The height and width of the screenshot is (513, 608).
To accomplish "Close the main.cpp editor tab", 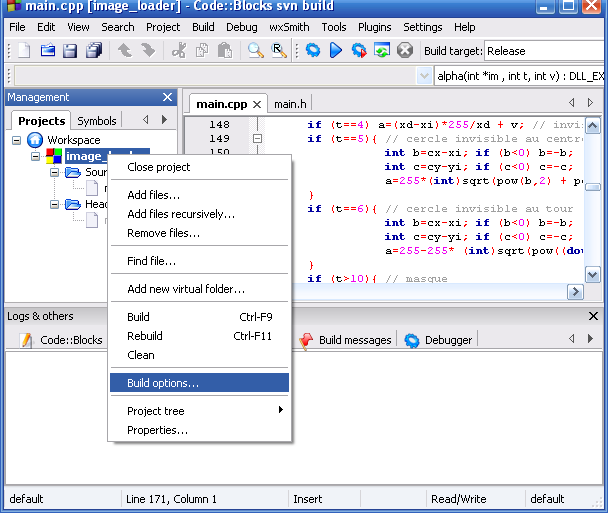I will [257, 104].
